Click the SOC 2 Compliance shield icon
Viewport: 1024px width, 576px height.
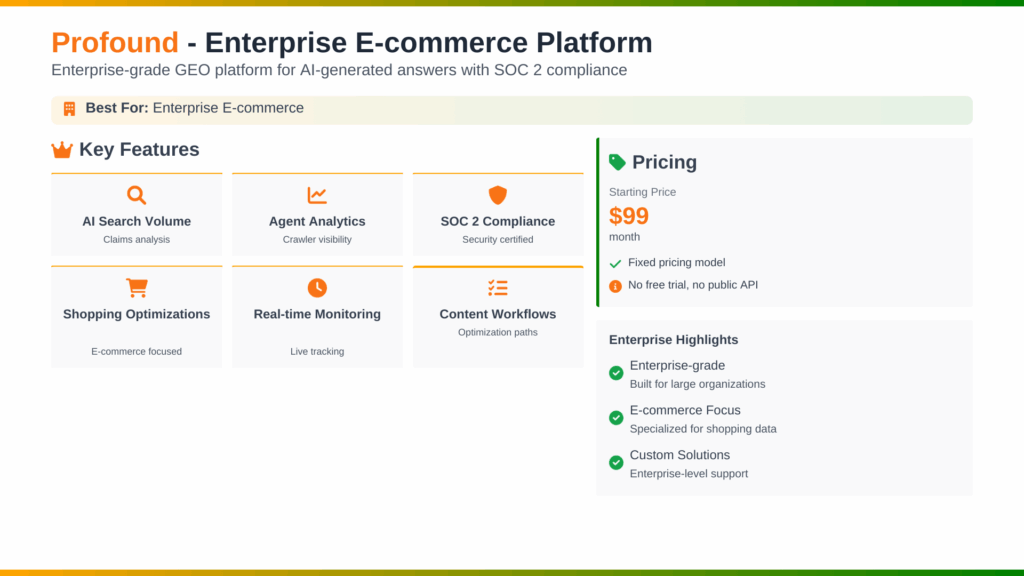(498, 195)
